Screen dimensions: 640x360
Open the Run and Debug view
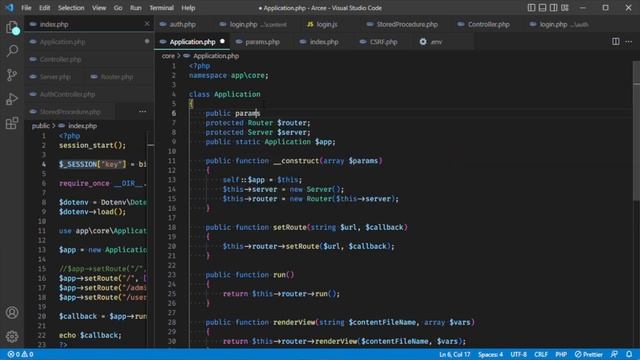tap(12, 99)
